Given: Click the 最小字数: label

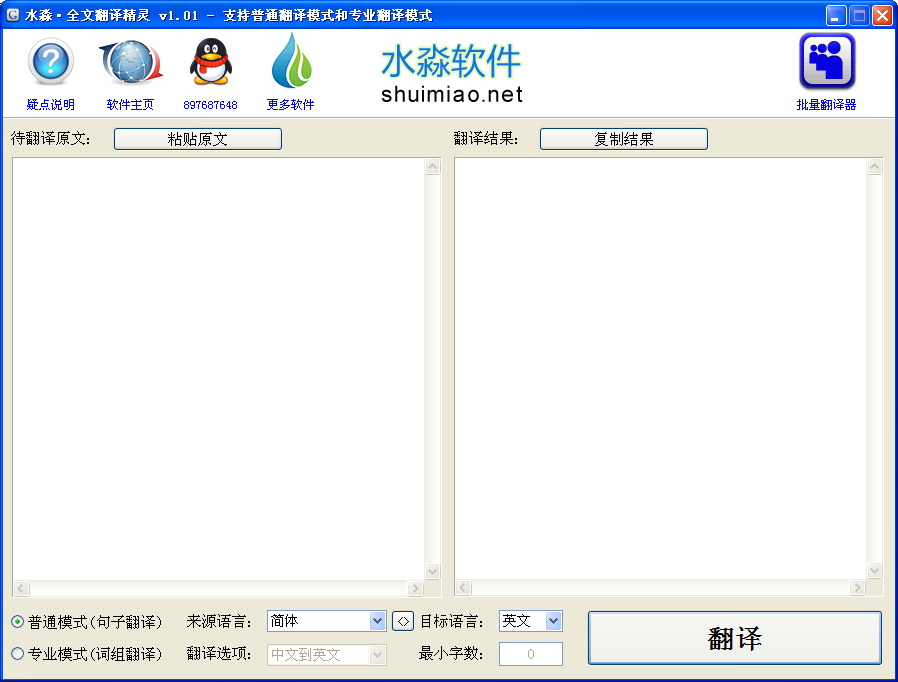Looking at the screenshot, I should click(x=451, y=653).
